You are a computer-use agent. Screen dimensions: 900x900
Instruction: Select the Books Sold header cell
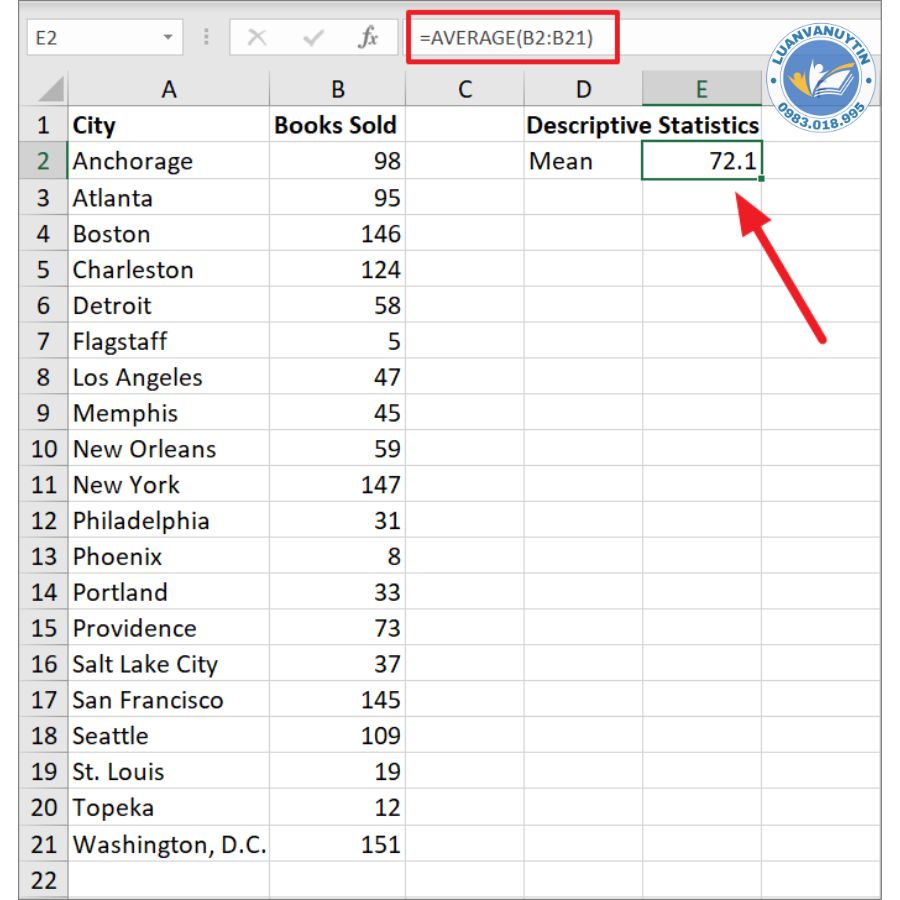[x=337, y=125]
